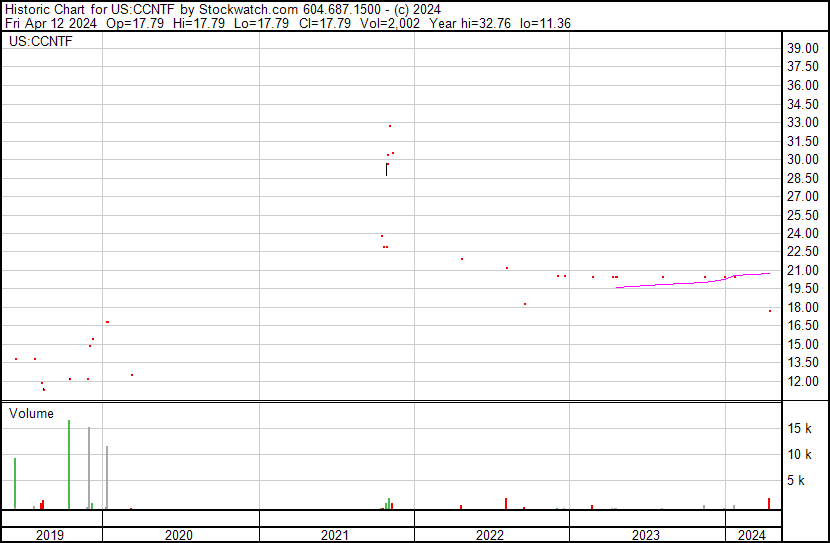The image size is (830, 543).
Task: Click the tallest green volume bar in 2019
Action: 69,465
